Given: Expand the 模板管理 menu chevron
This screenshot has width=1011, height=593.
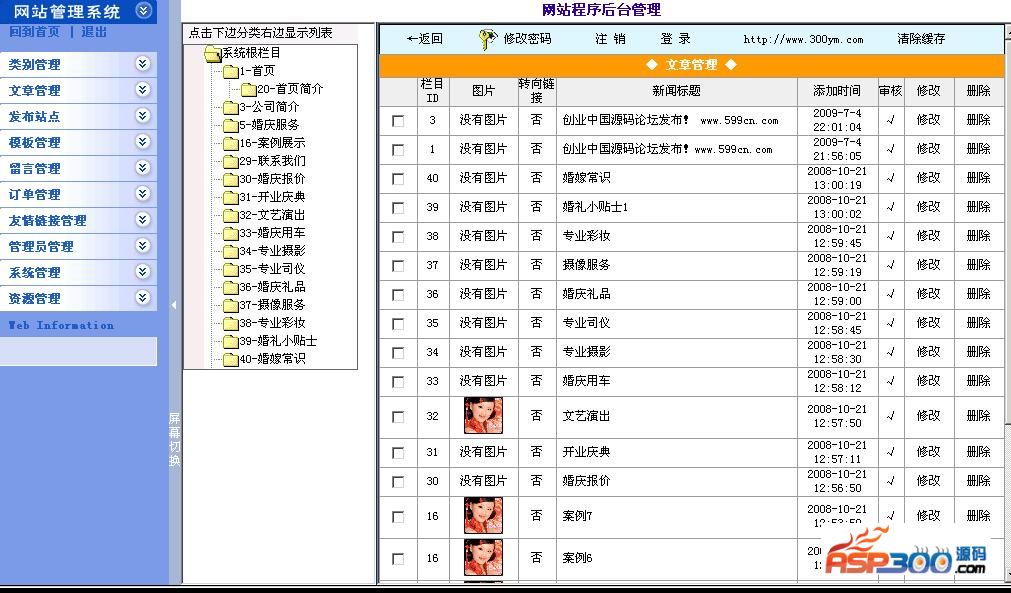Looking at the screenshot, I should [x=143, y=141].
